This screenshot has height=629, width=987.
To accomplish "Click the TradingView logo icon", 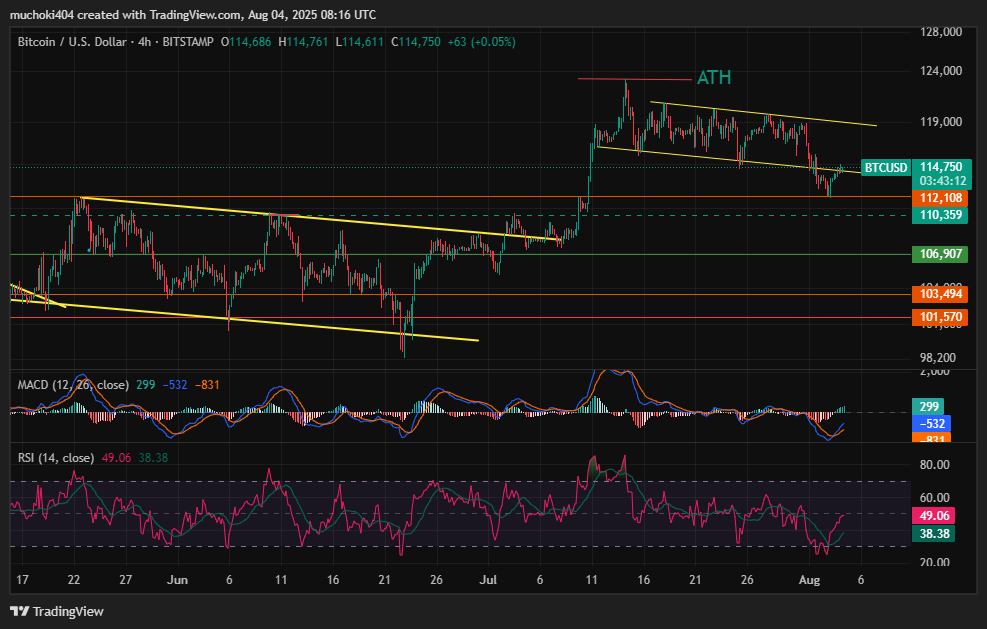I will click(19, 611).
